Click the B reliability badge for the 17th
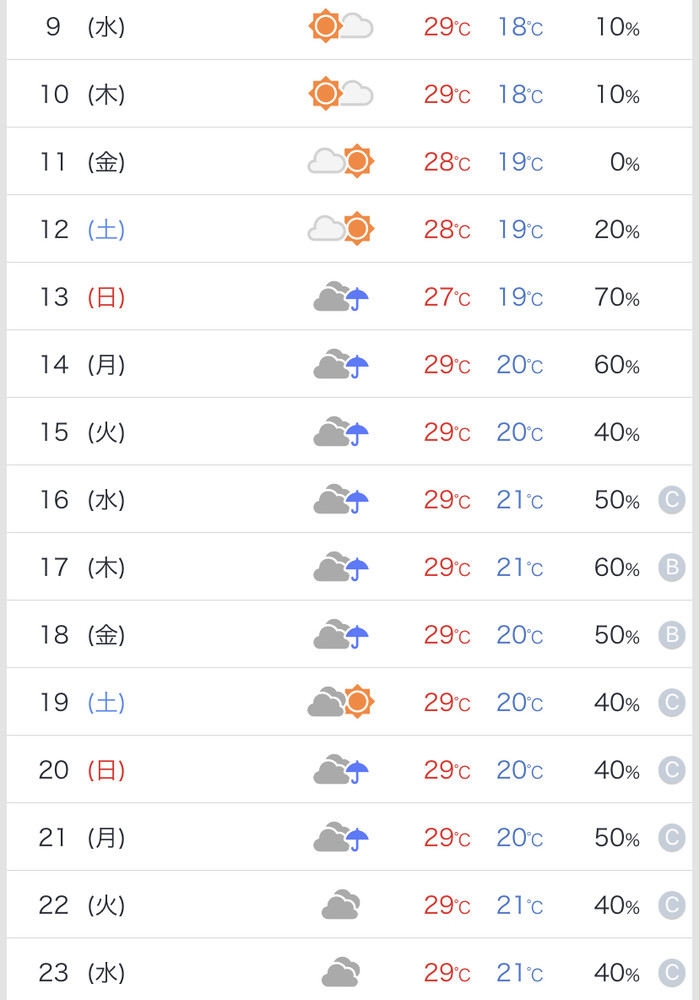 coord(672,567)
